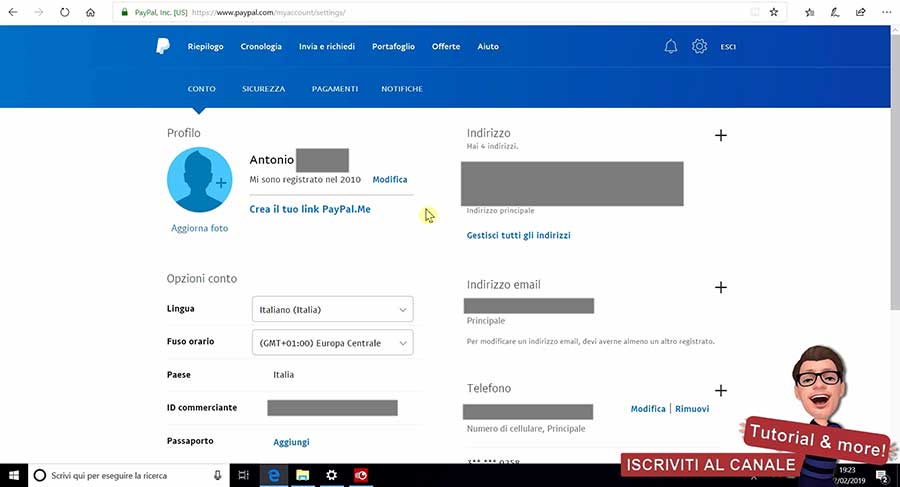This screenshot has width=900, height=487.
Task: Switch to the NOTIFICHE tab
Action: tap(402, 89)
